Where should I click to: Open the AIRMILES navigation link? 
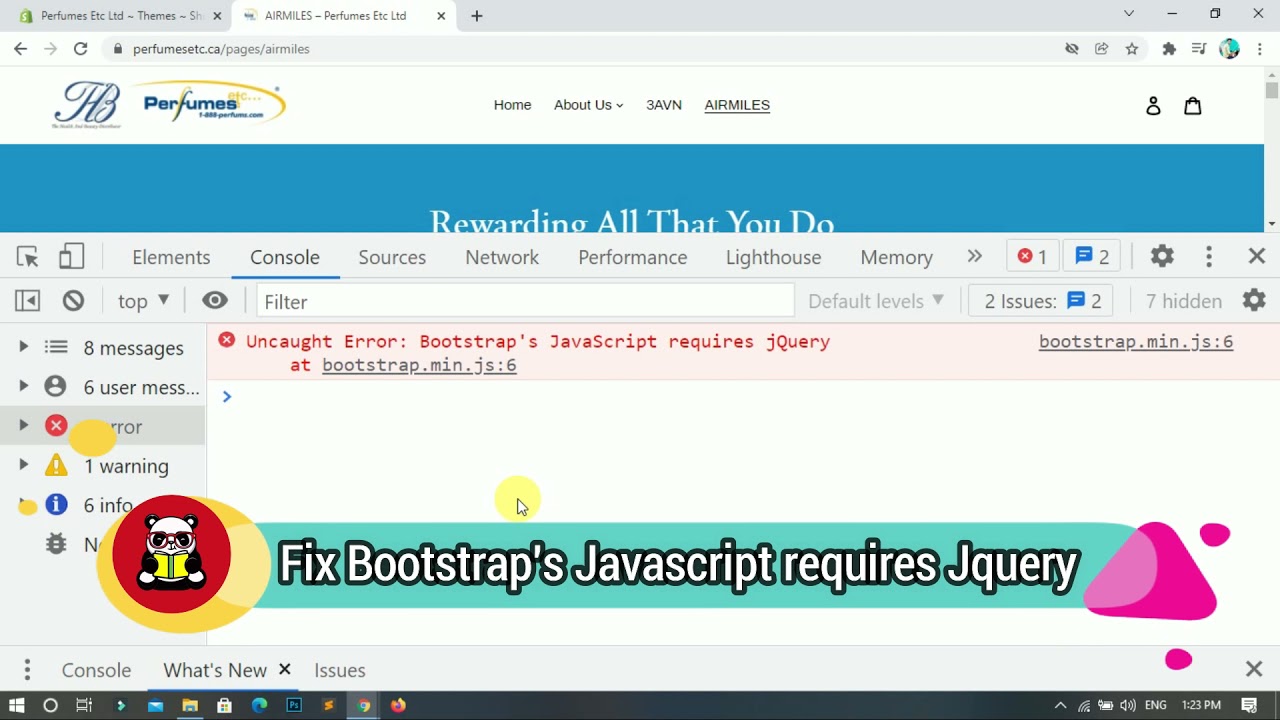pos(737,105)
